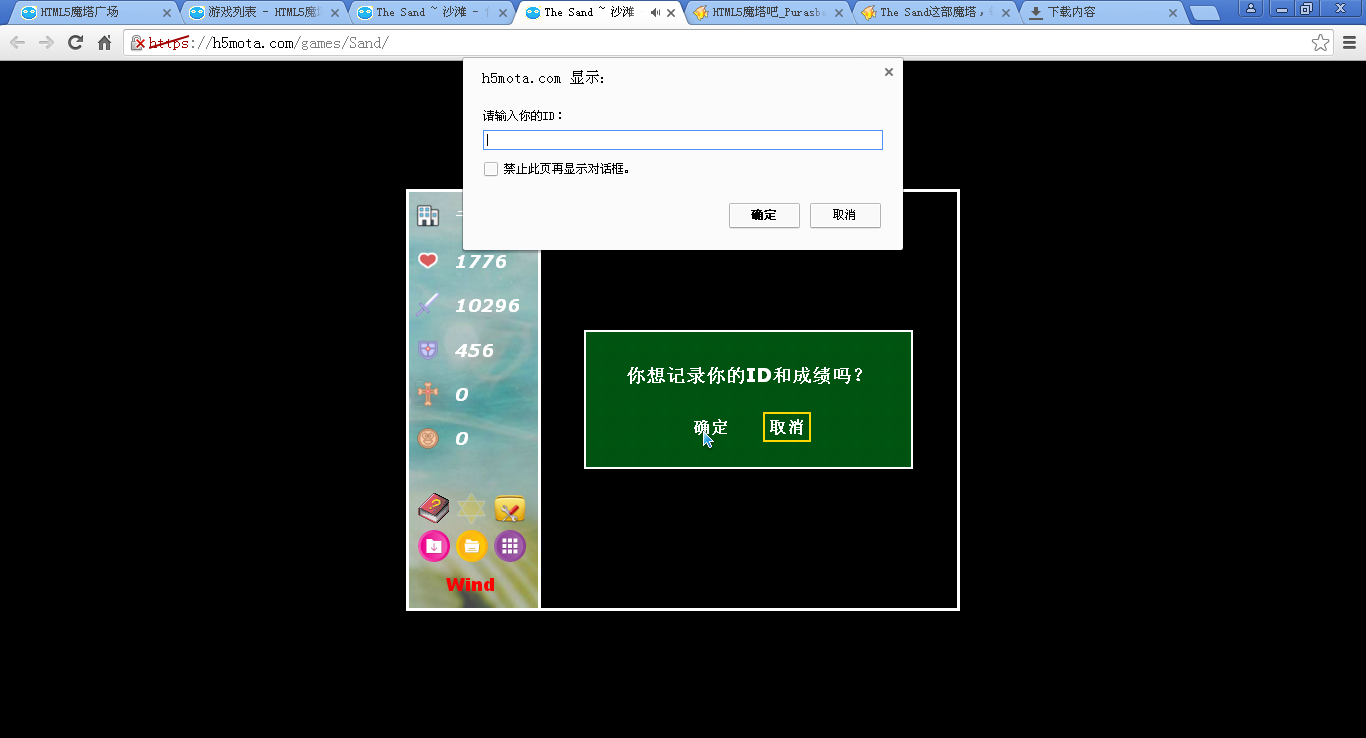This screenshot has width=1366, height=738.
Task: Go to the browser home page
Action: click(x=104, y=43)
